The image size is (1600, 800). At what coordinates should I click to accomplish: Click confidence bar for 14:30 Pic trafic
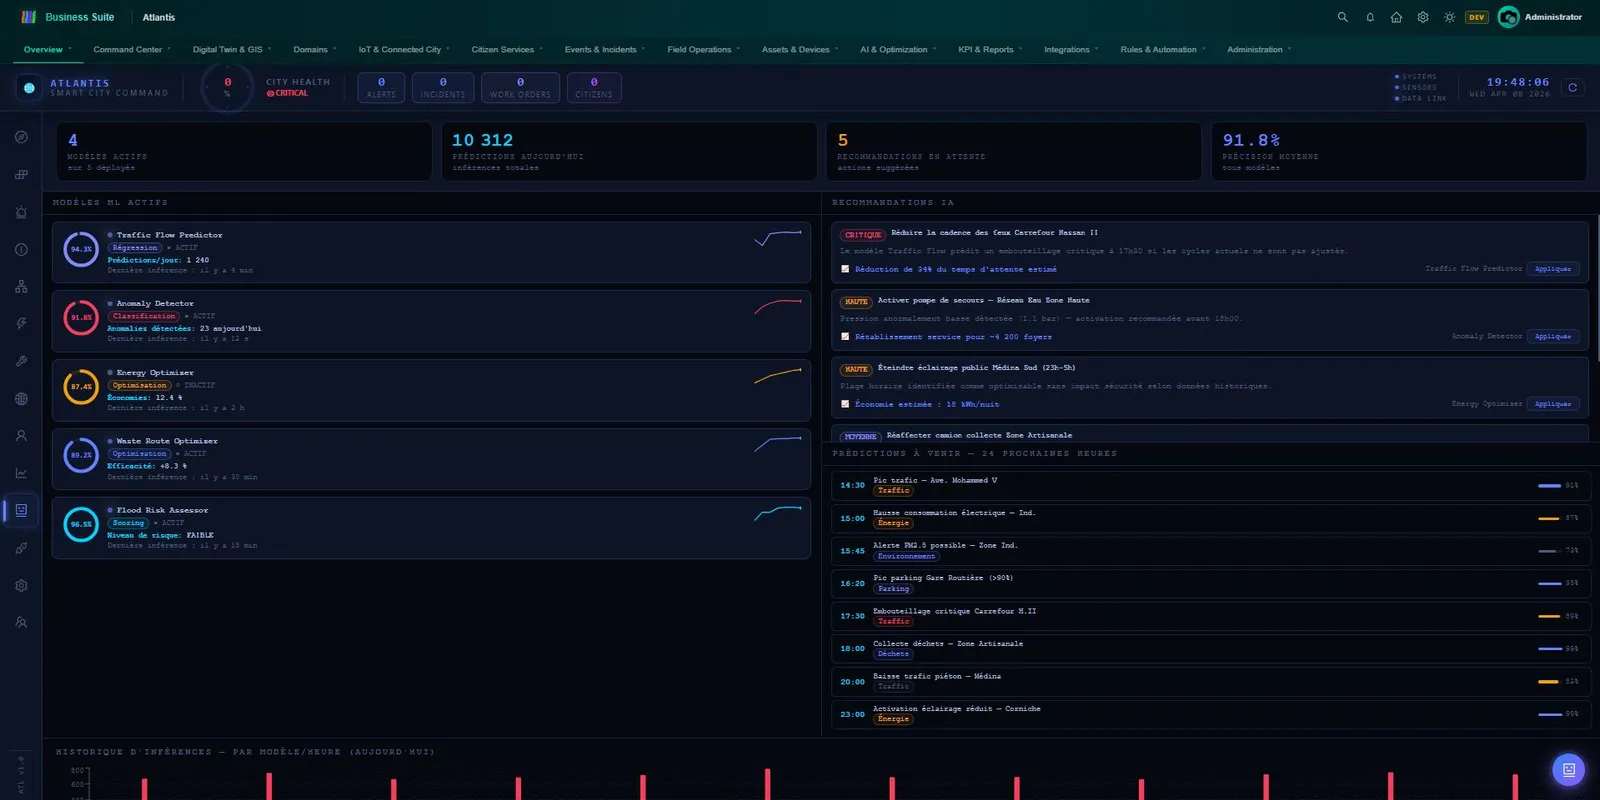point(1549,486)
